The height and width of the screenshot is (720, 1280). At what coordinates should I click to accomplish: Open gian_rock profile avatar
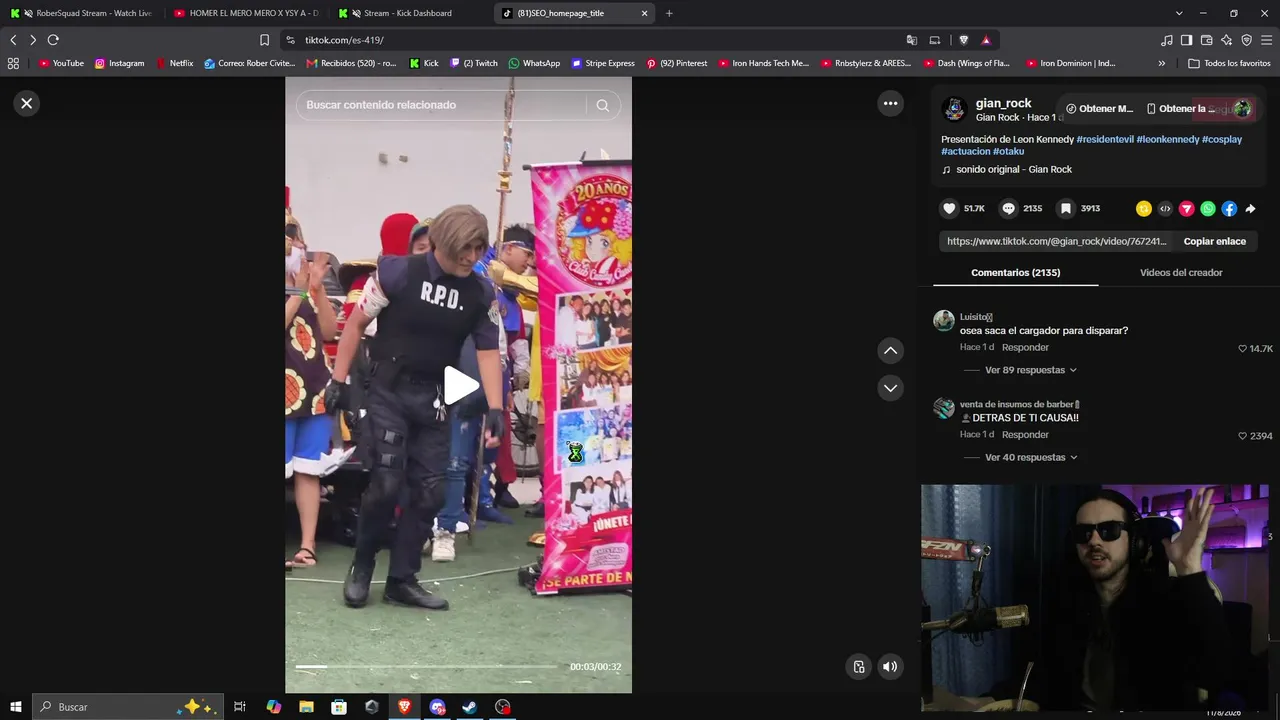pos(954,109)
